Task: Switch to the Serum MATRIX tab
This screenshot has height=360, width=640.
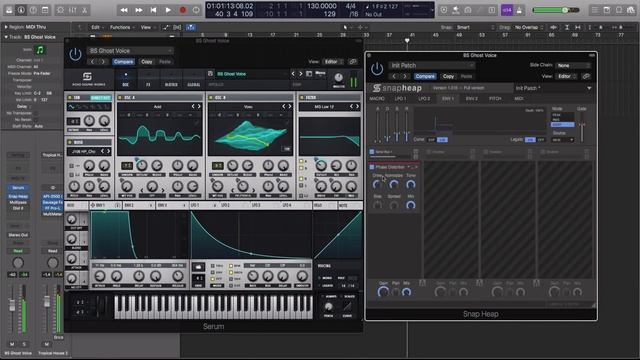Action: click(x=171, y=79)
